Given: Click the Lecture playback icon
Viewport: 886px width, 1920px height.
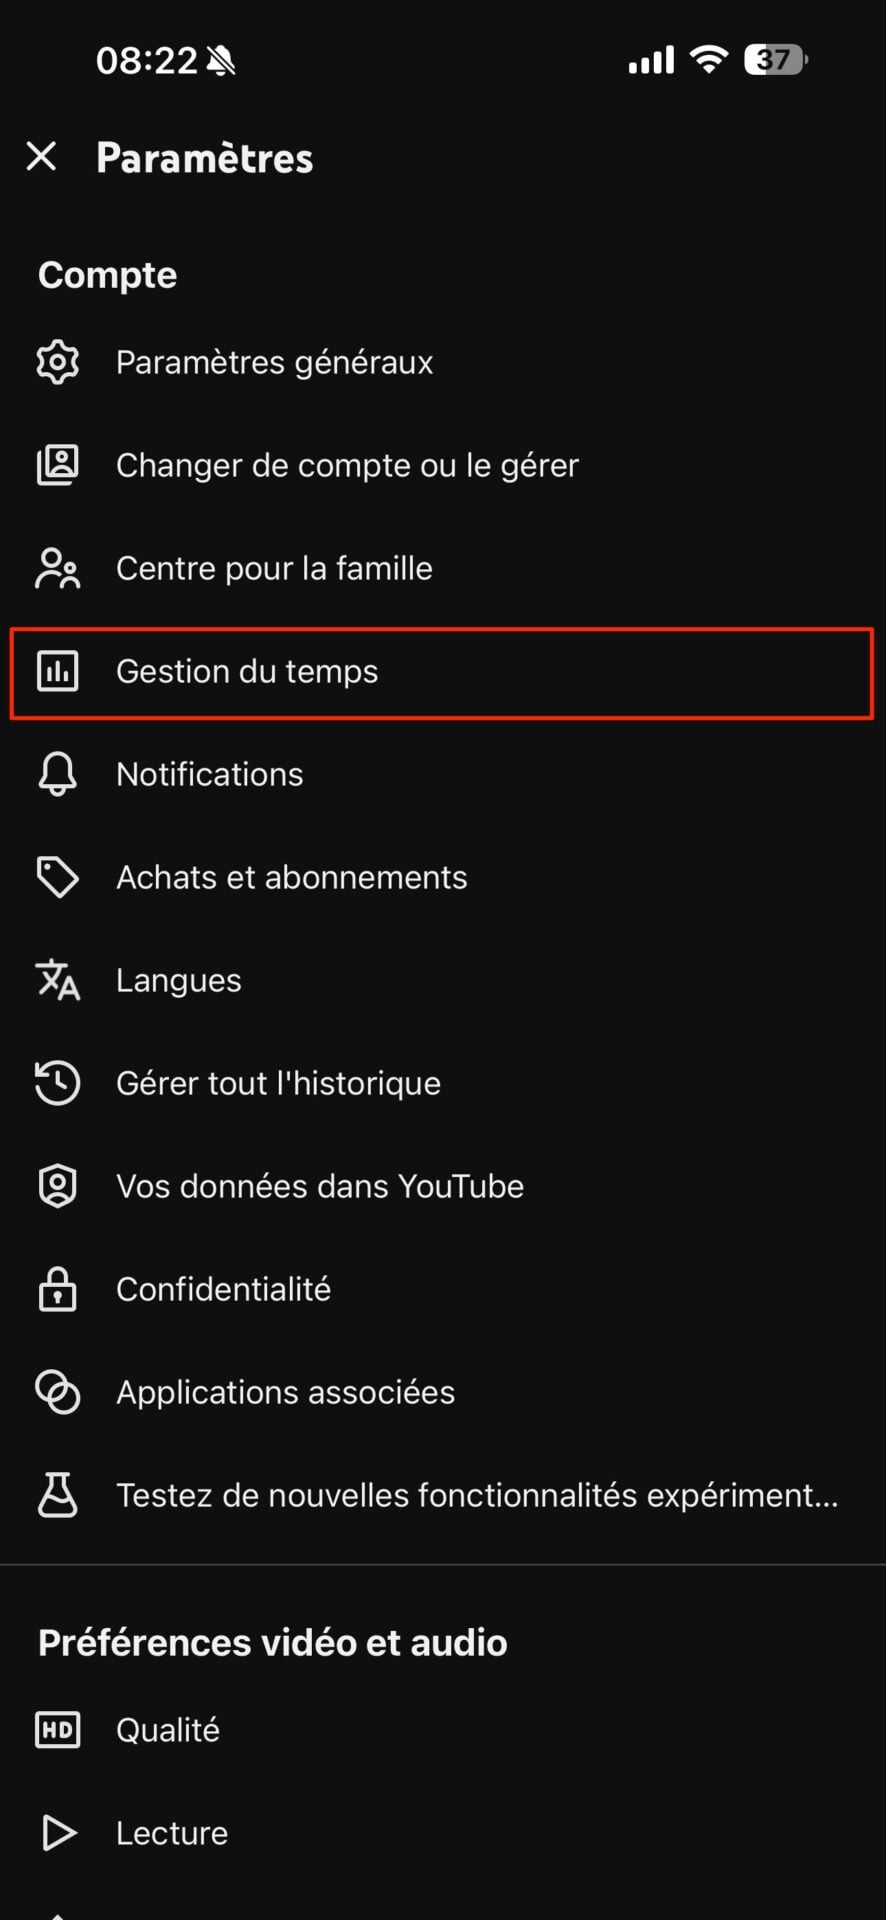Looking at the screenshot, I should (57, 1832).
